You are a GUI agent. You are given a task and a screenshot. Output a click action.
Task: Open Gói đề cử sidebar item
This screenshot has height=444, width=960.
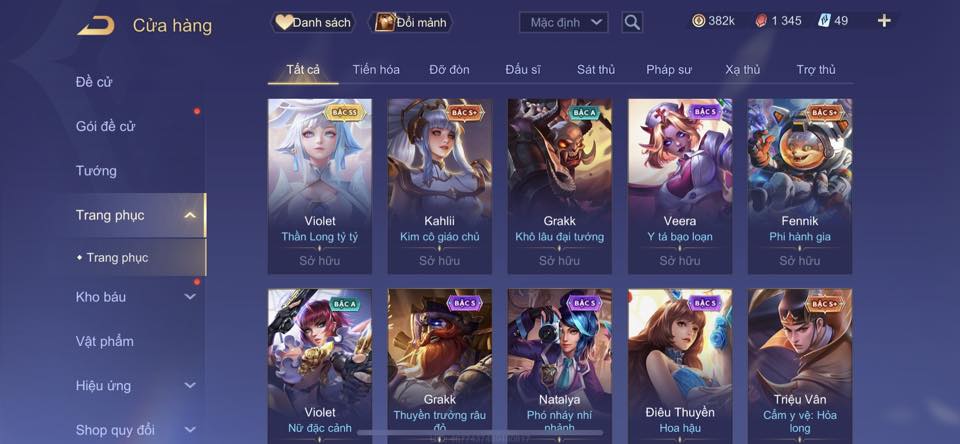(x=105, y=126)
